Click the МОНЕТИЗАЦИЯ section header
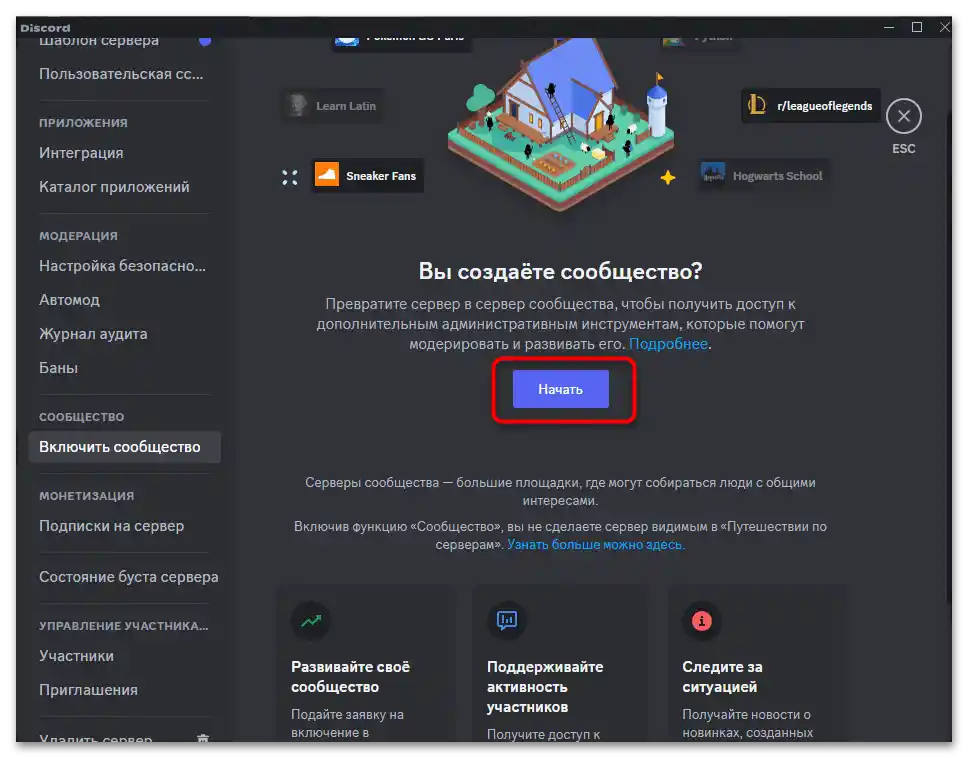Viewport: 968px width, 758px height. (x=86, y=496)
